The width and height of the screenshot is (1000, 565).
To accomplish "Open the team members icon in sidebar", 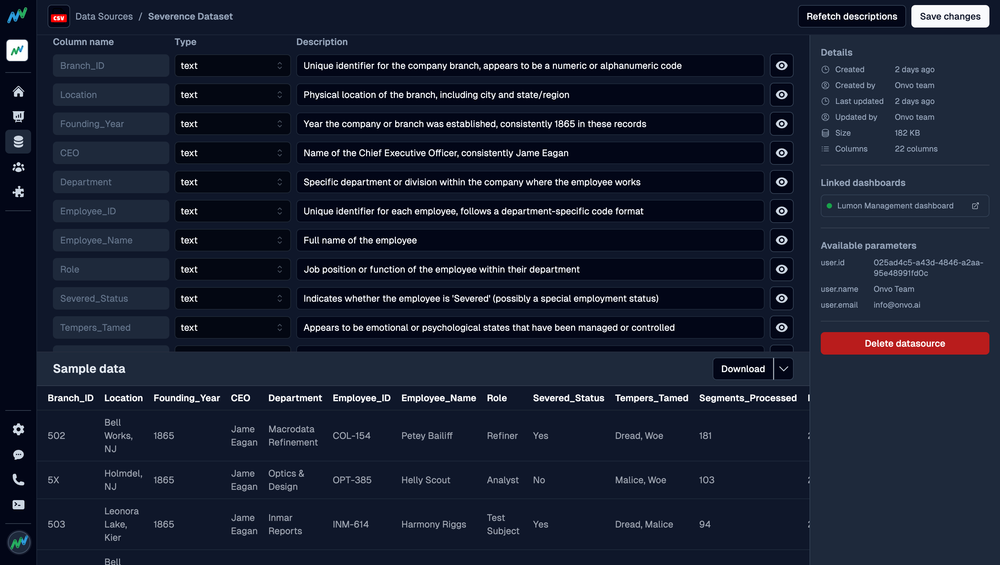I will tap(18, 167).
